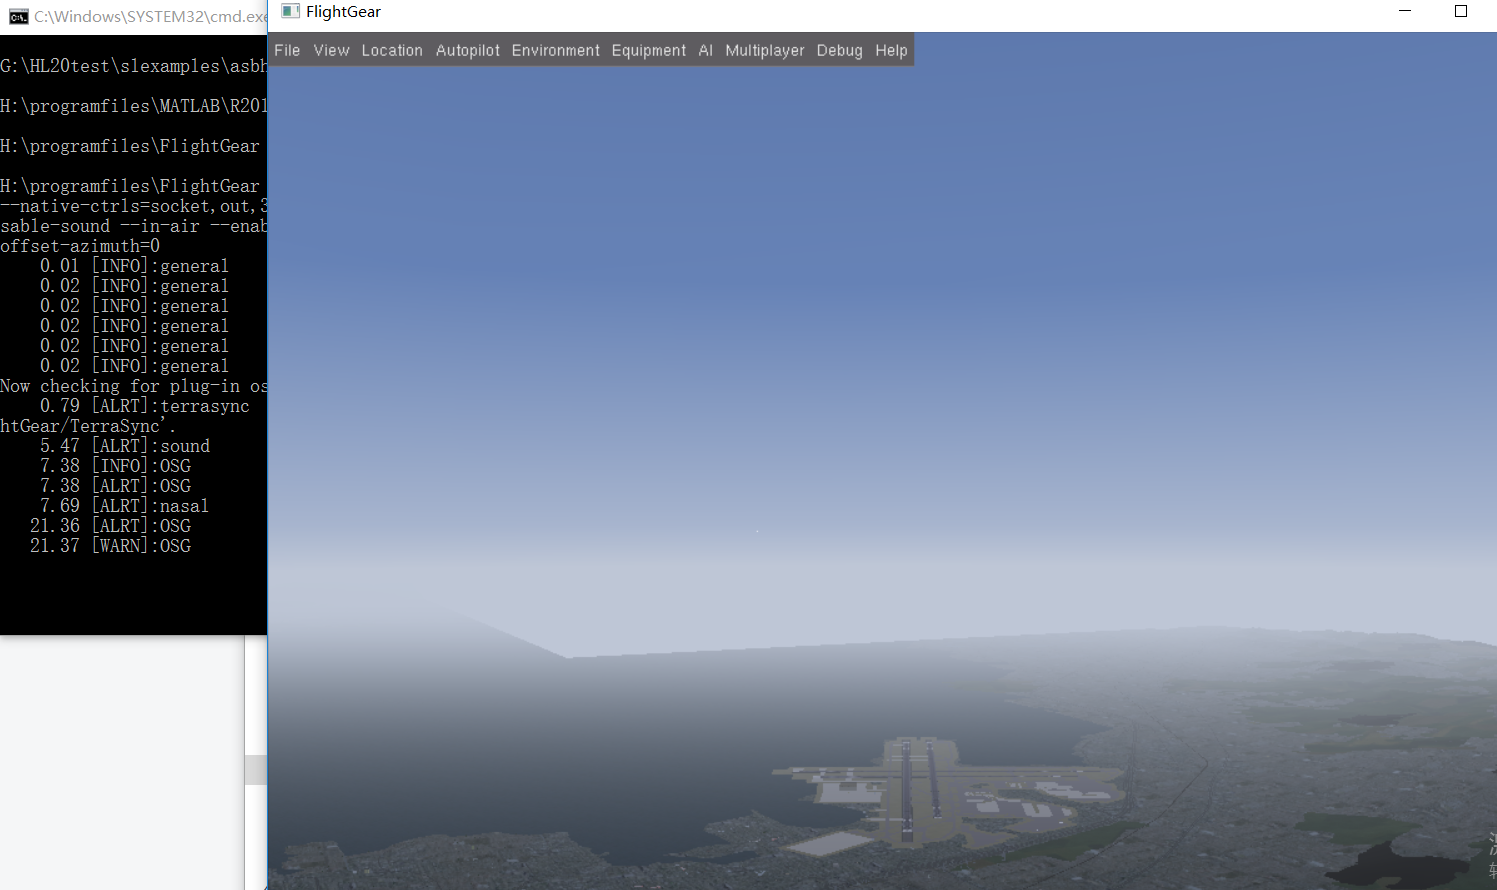1497x890 pixels.
Task: Click the FlightGear application icon in title bar
Action: [291, 11]
